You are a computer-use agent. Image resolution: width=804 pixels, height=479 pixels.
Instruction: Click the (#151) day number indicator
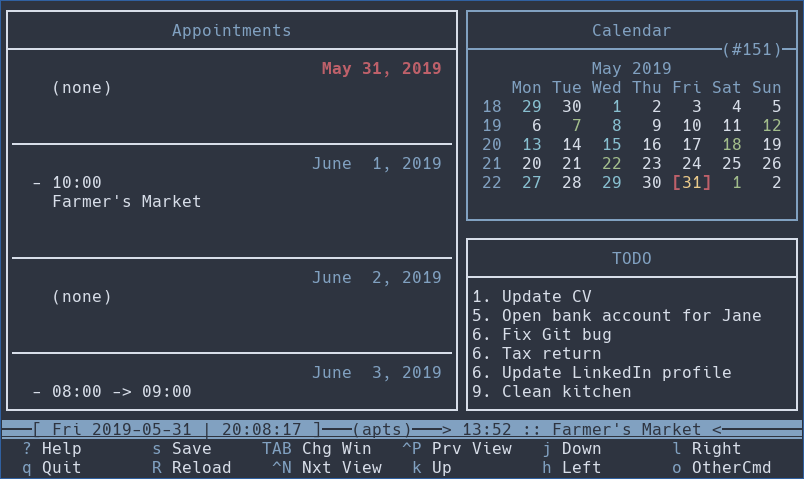[x=751, y=50]
